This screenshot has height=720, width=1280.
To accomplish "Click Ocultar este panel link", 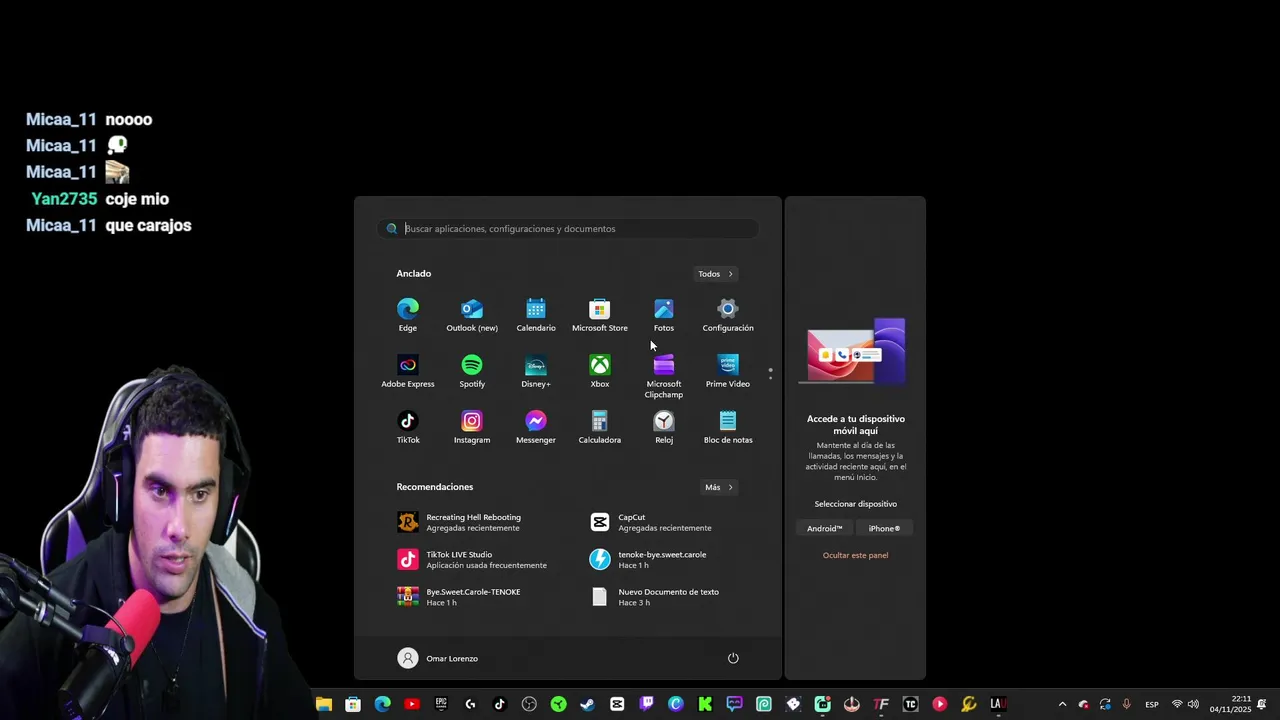I will (855, 555).
